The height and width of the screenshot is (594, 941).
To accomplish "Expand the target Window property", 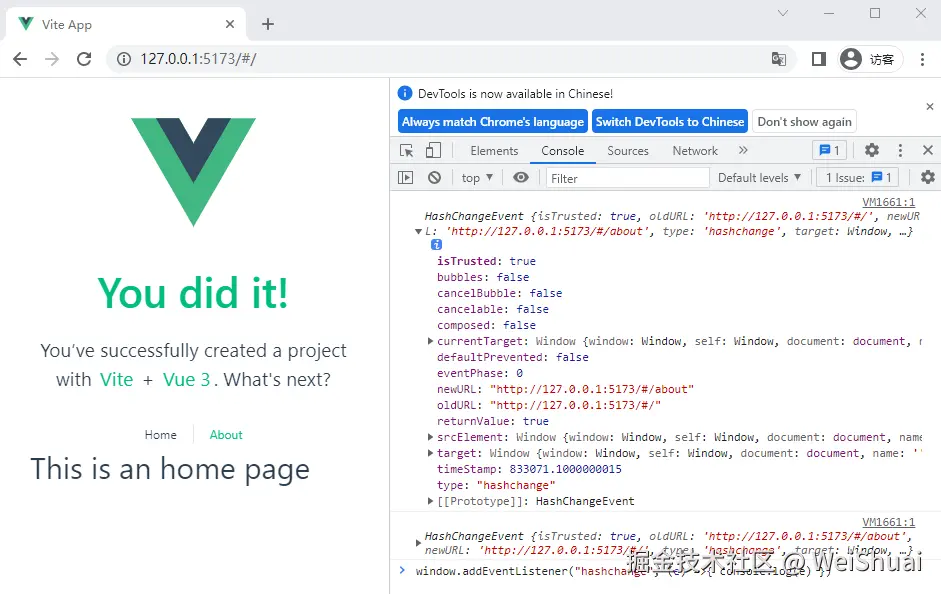I will 430,453.
